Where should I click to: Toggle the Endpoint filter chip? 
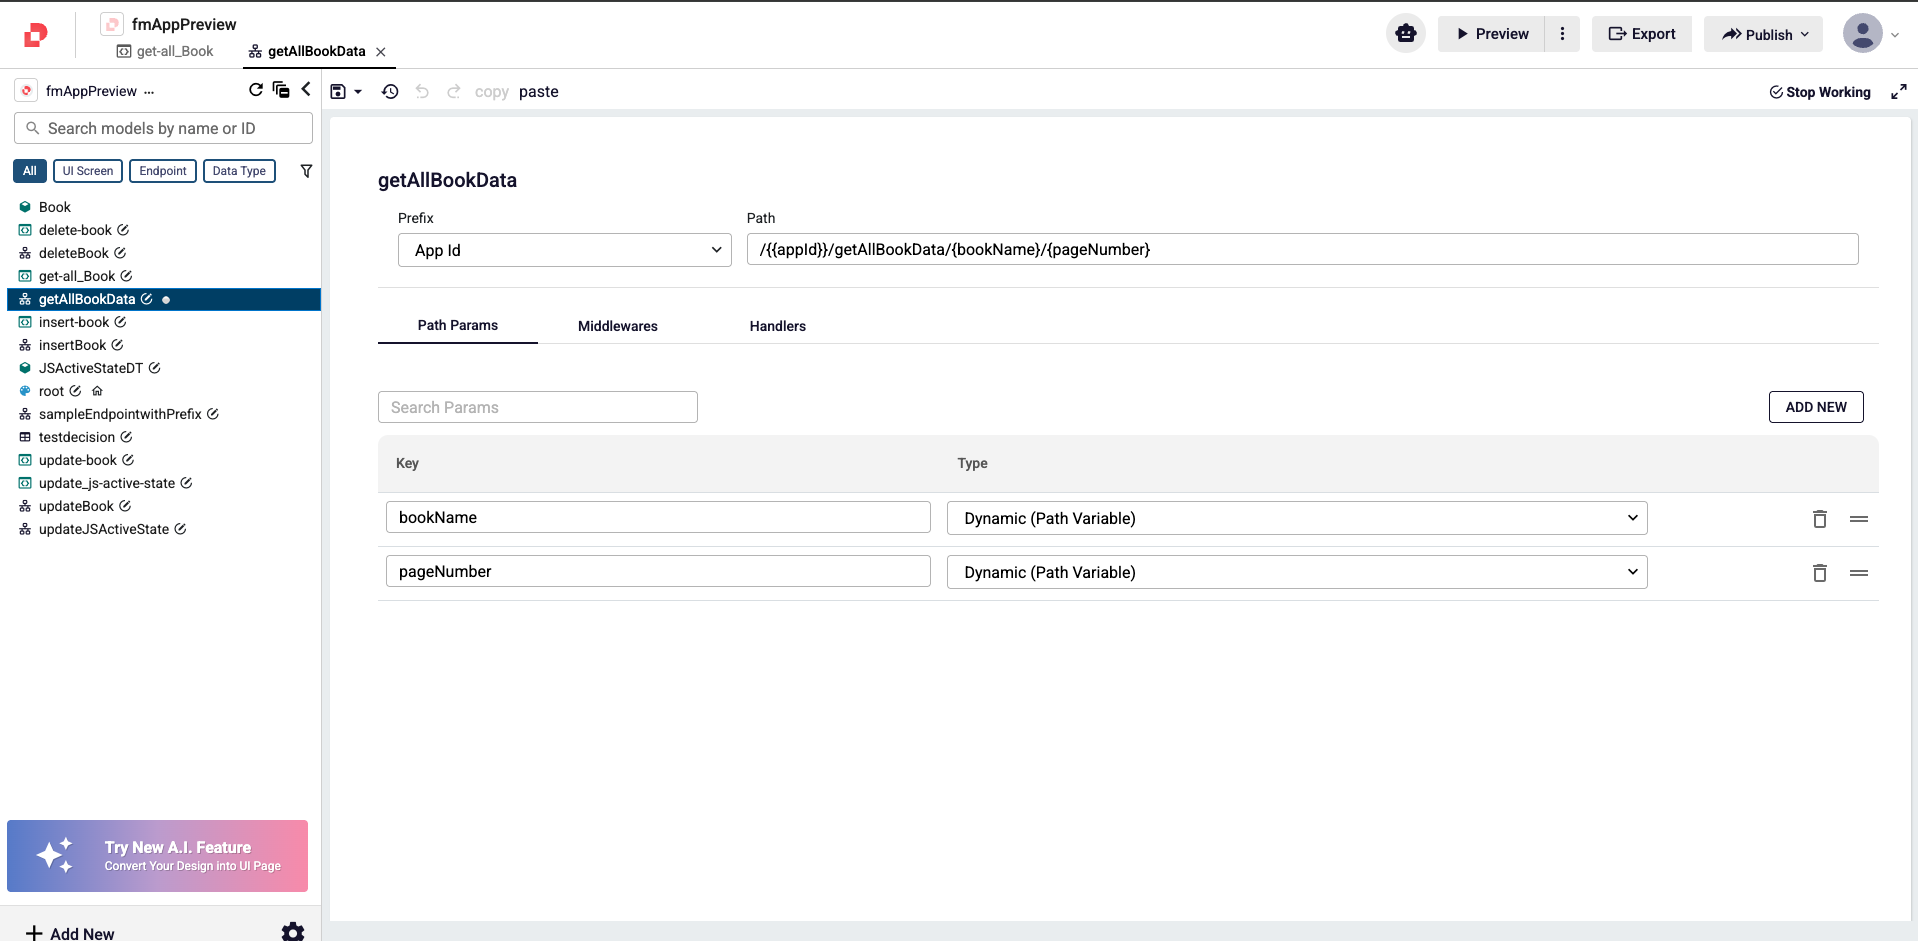[x=163, y=171]
